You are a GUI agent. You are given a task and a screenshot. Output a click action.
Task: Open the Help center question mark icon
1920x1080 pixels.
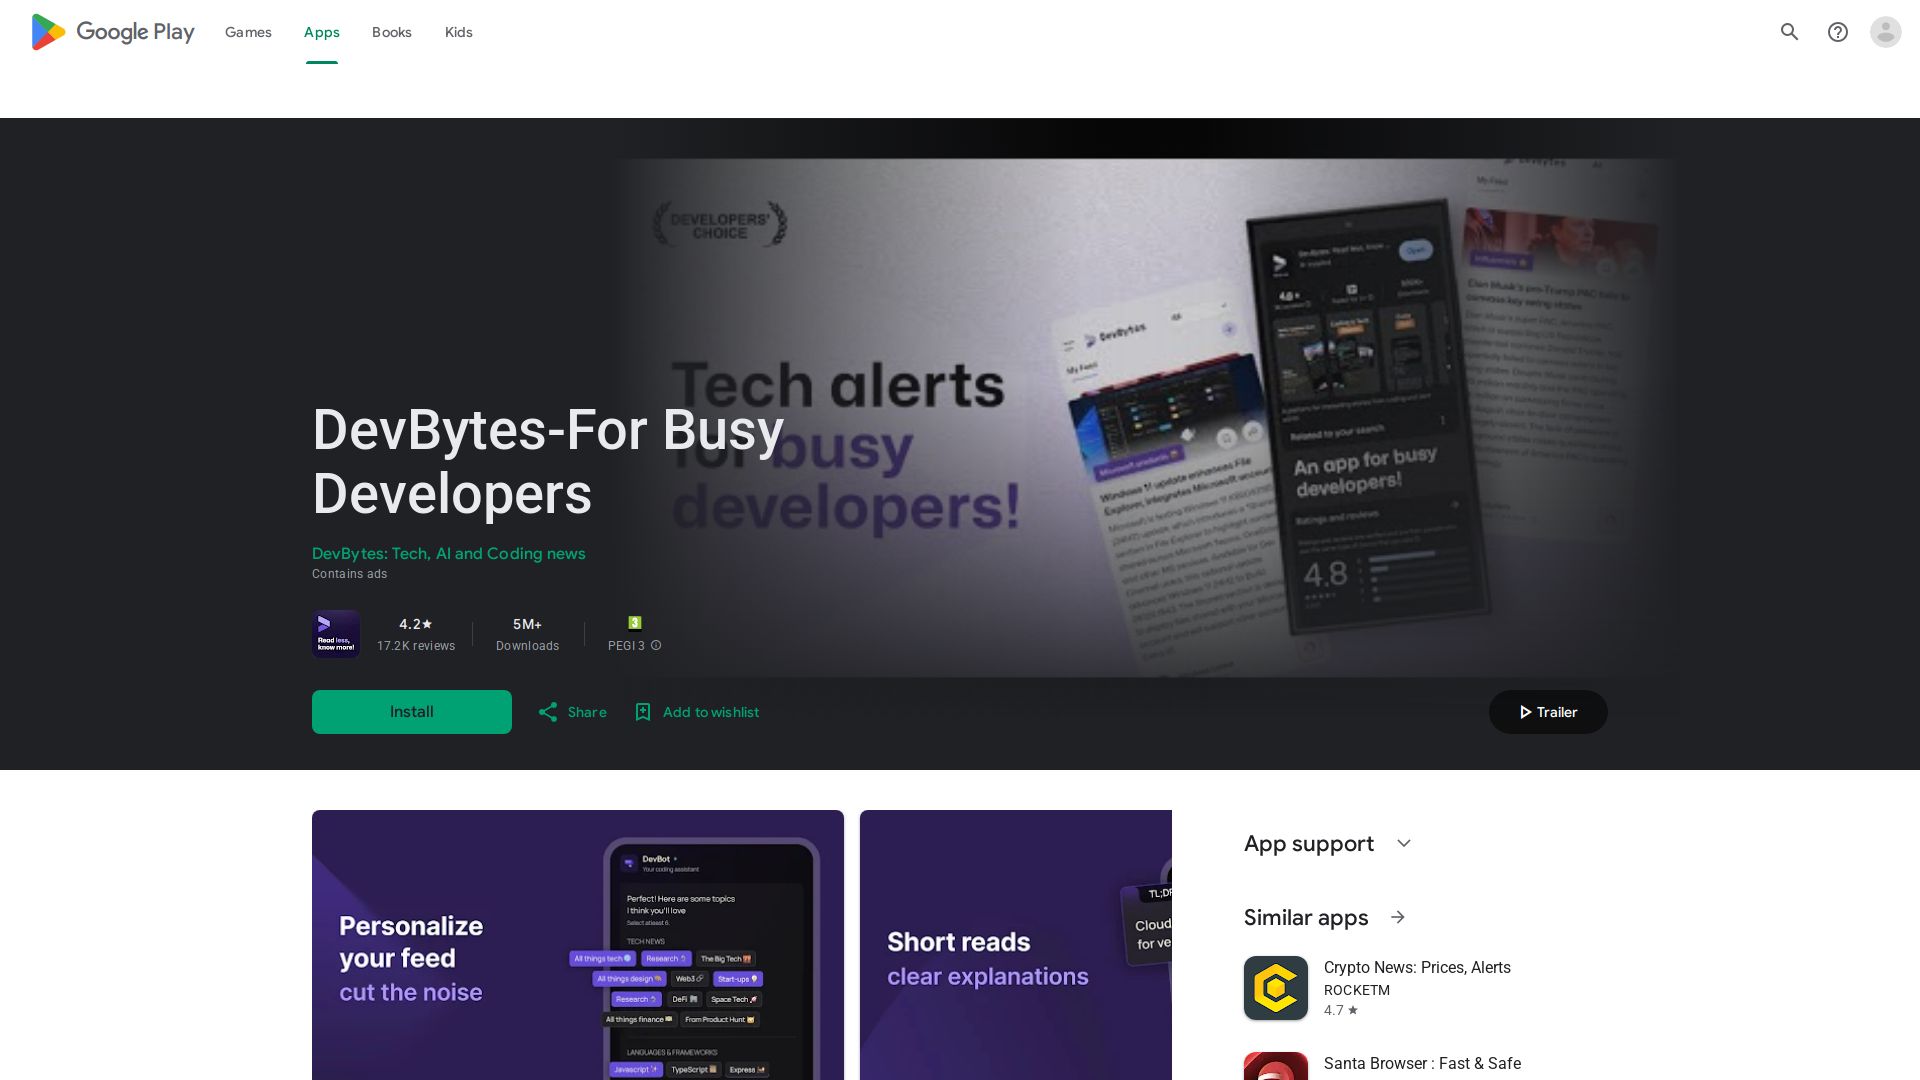tap(1838, 32)
